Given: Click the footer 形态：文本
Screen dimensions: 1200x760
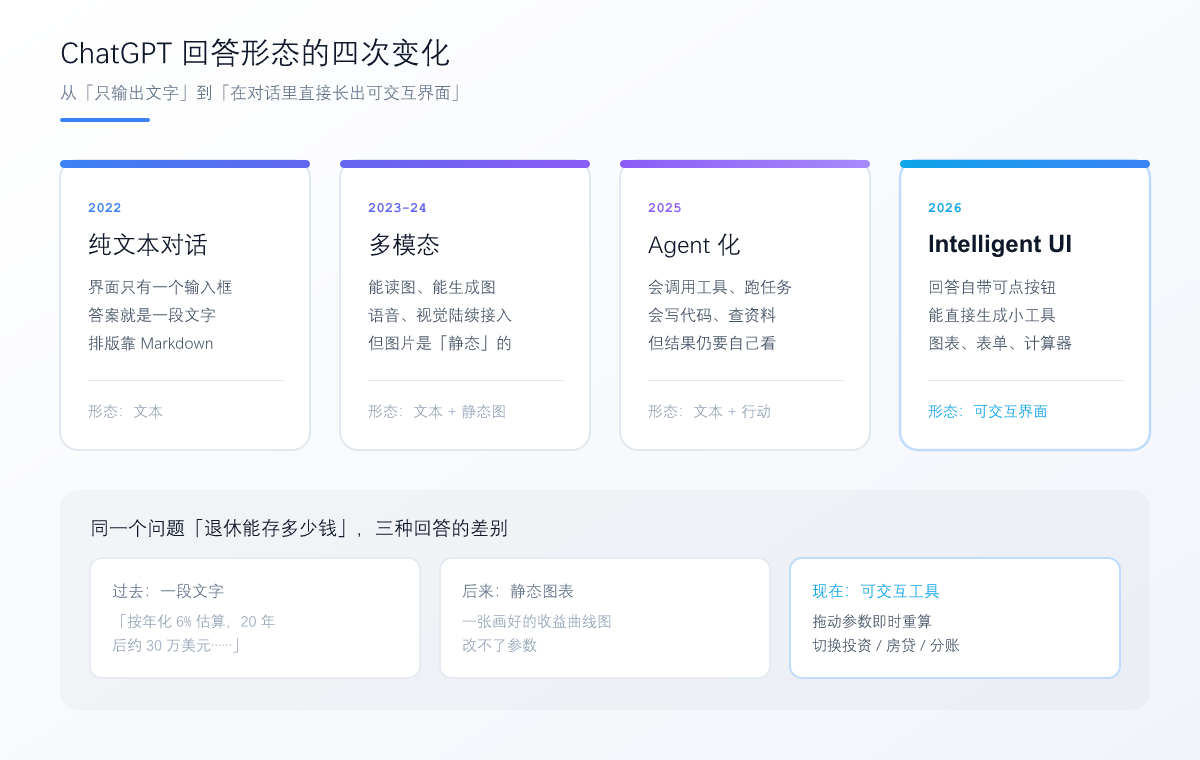Looking at the screenshot, I should pos(126,411).
